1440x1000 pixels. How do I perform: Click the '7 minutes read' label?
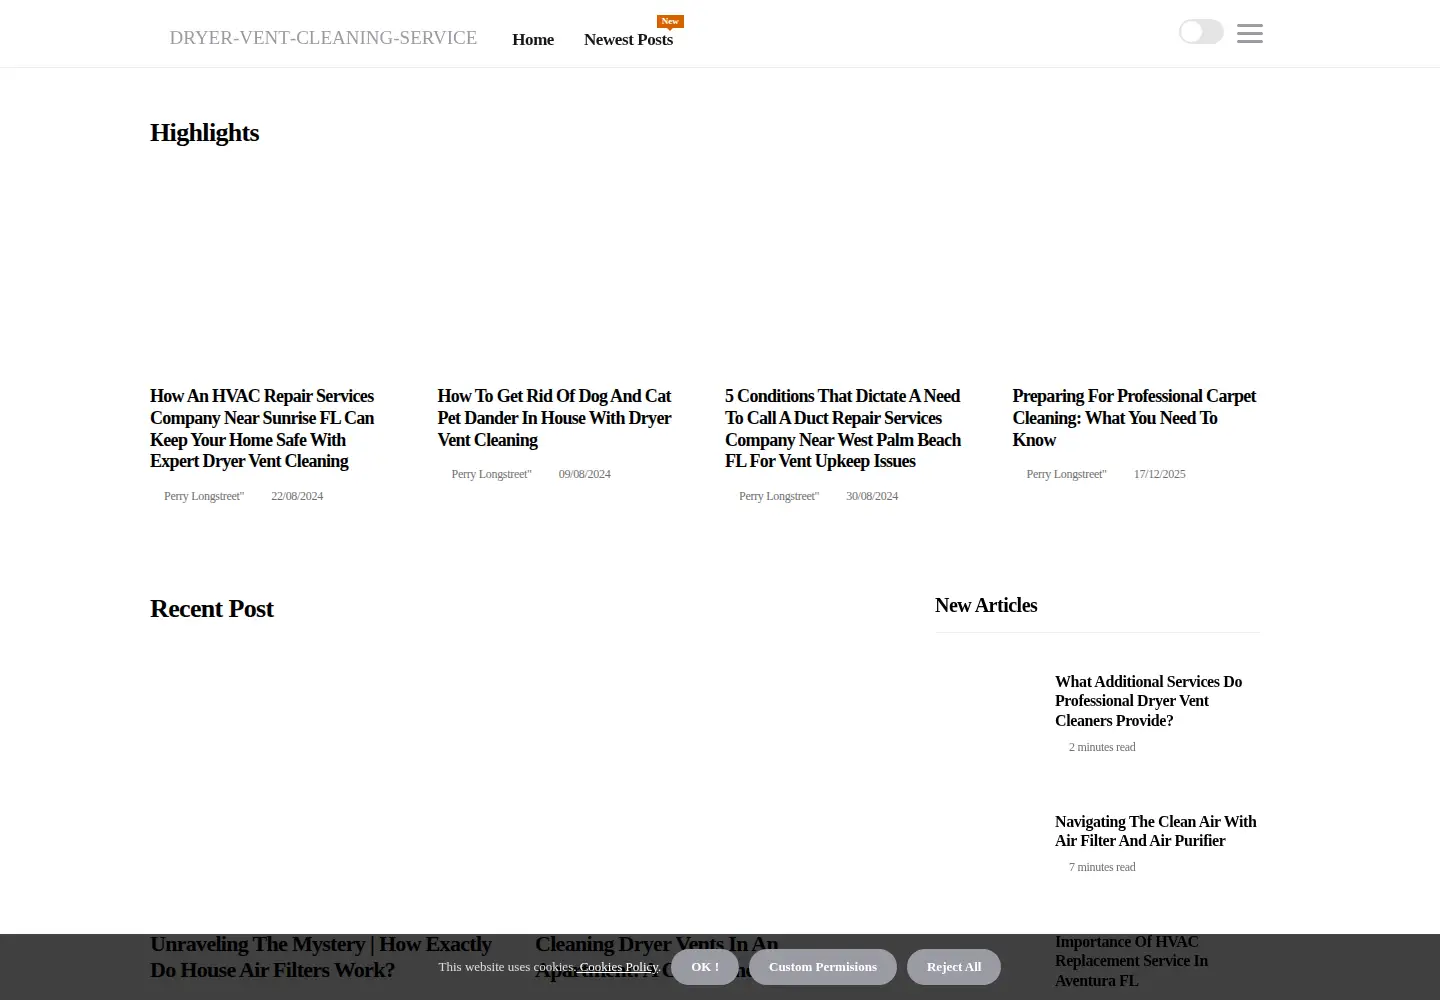1102,867
